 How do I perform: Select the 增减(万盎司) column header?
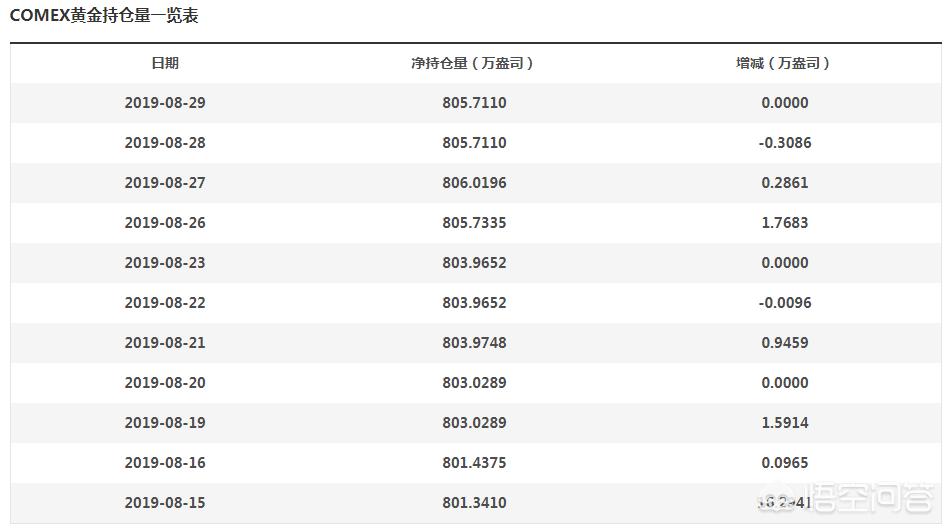coord(782,63)
